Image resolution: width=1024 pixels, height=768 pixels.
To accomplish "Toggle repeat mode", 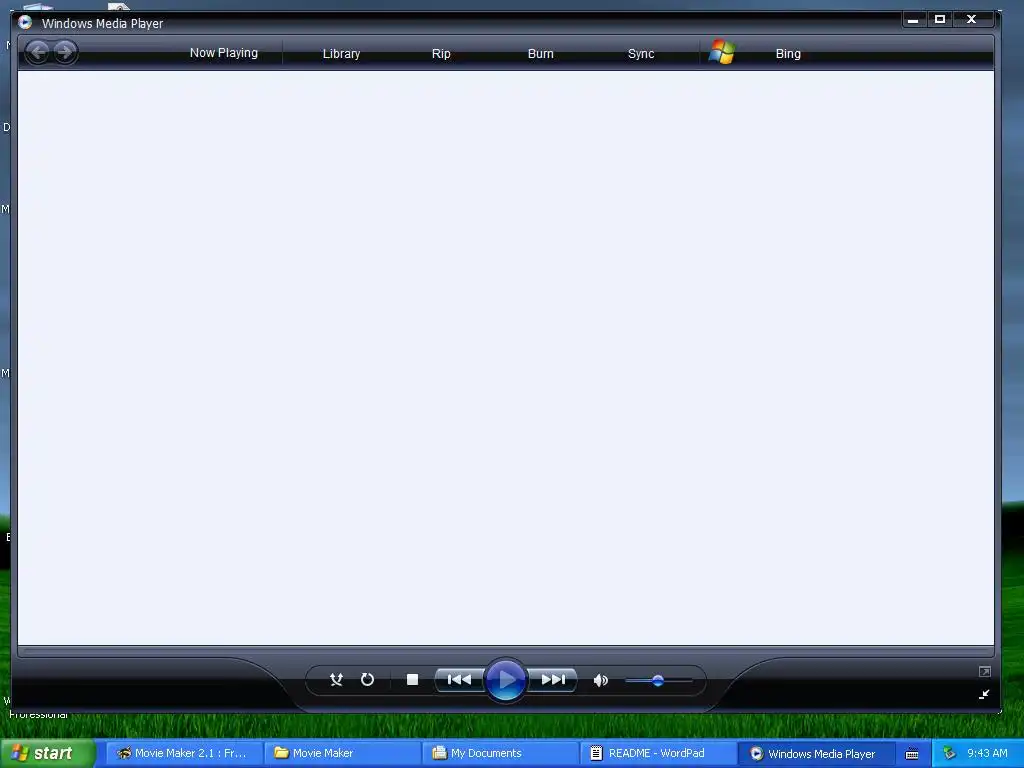I will pos(367,680).
